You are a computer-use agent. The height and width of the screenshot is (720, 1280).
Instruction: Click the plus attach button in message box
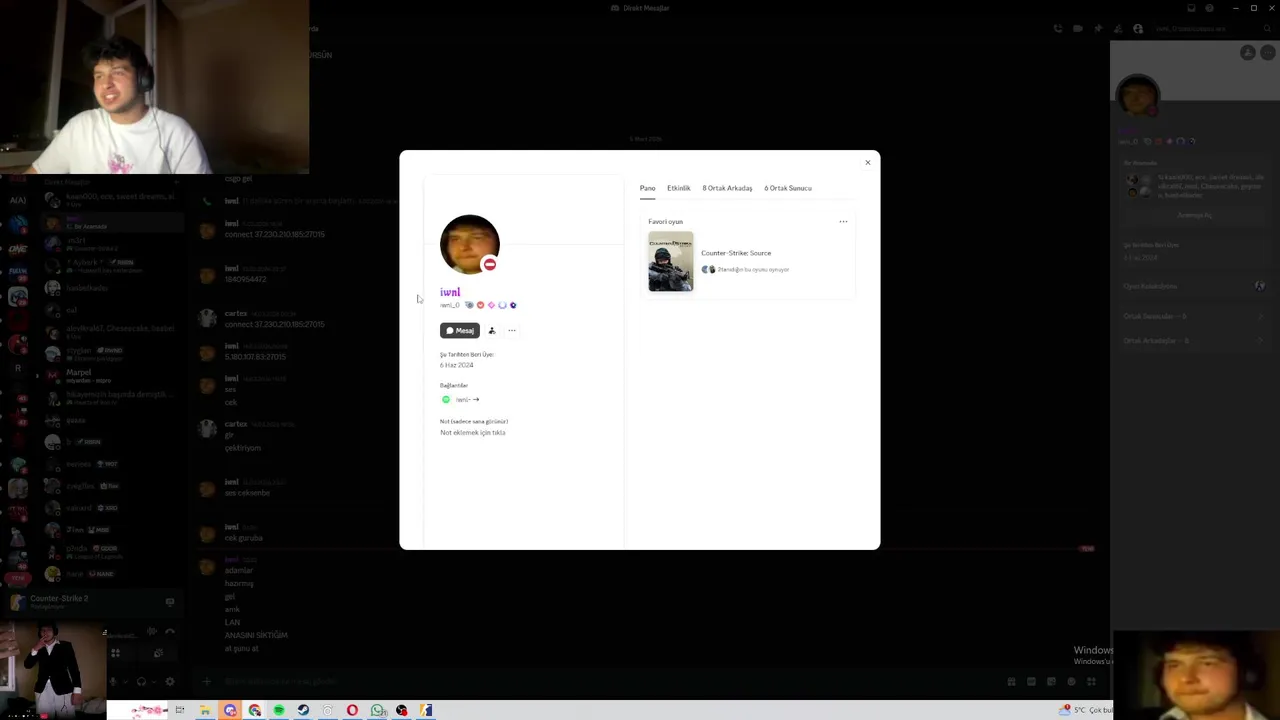click(207, 682)
